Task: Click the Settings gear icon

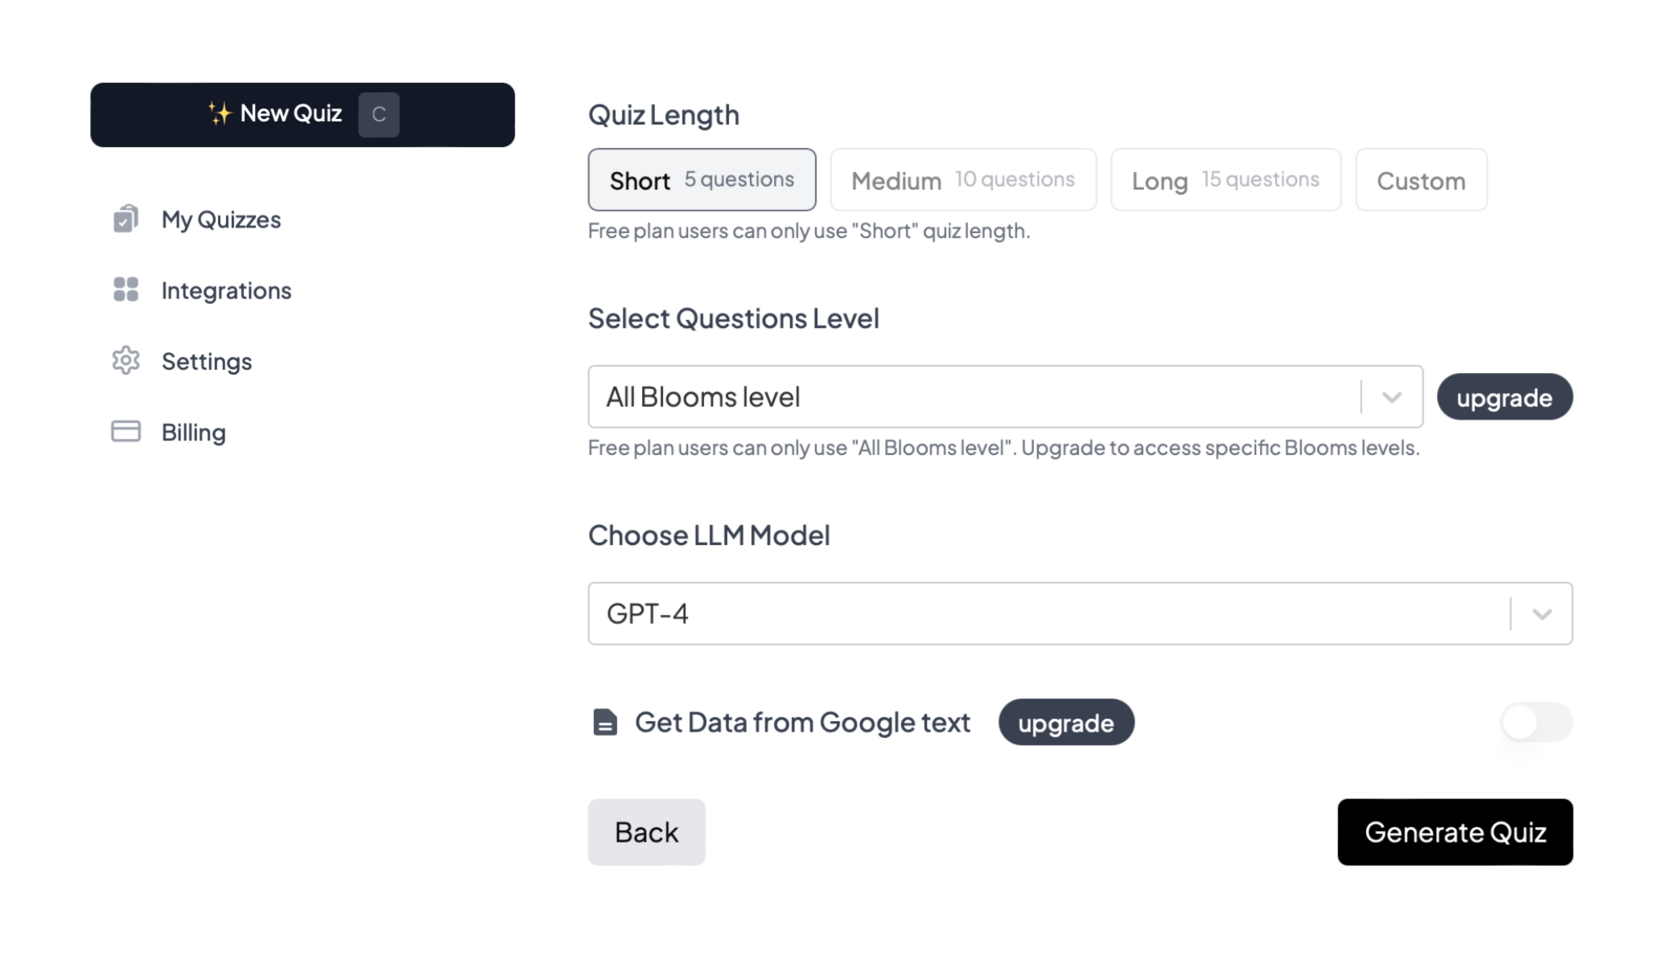Action: [x=126, y=360]
